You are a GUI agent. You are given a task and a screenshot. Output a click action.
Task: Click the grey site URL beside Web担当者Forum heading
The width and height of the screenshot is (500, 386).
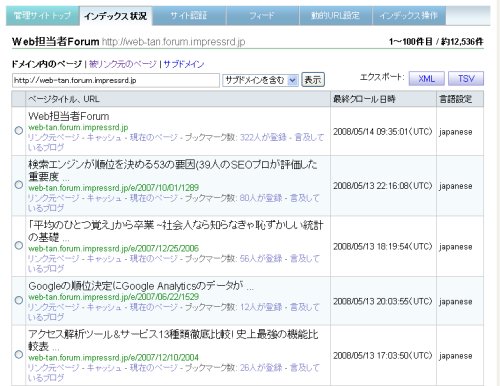point(173,42)
